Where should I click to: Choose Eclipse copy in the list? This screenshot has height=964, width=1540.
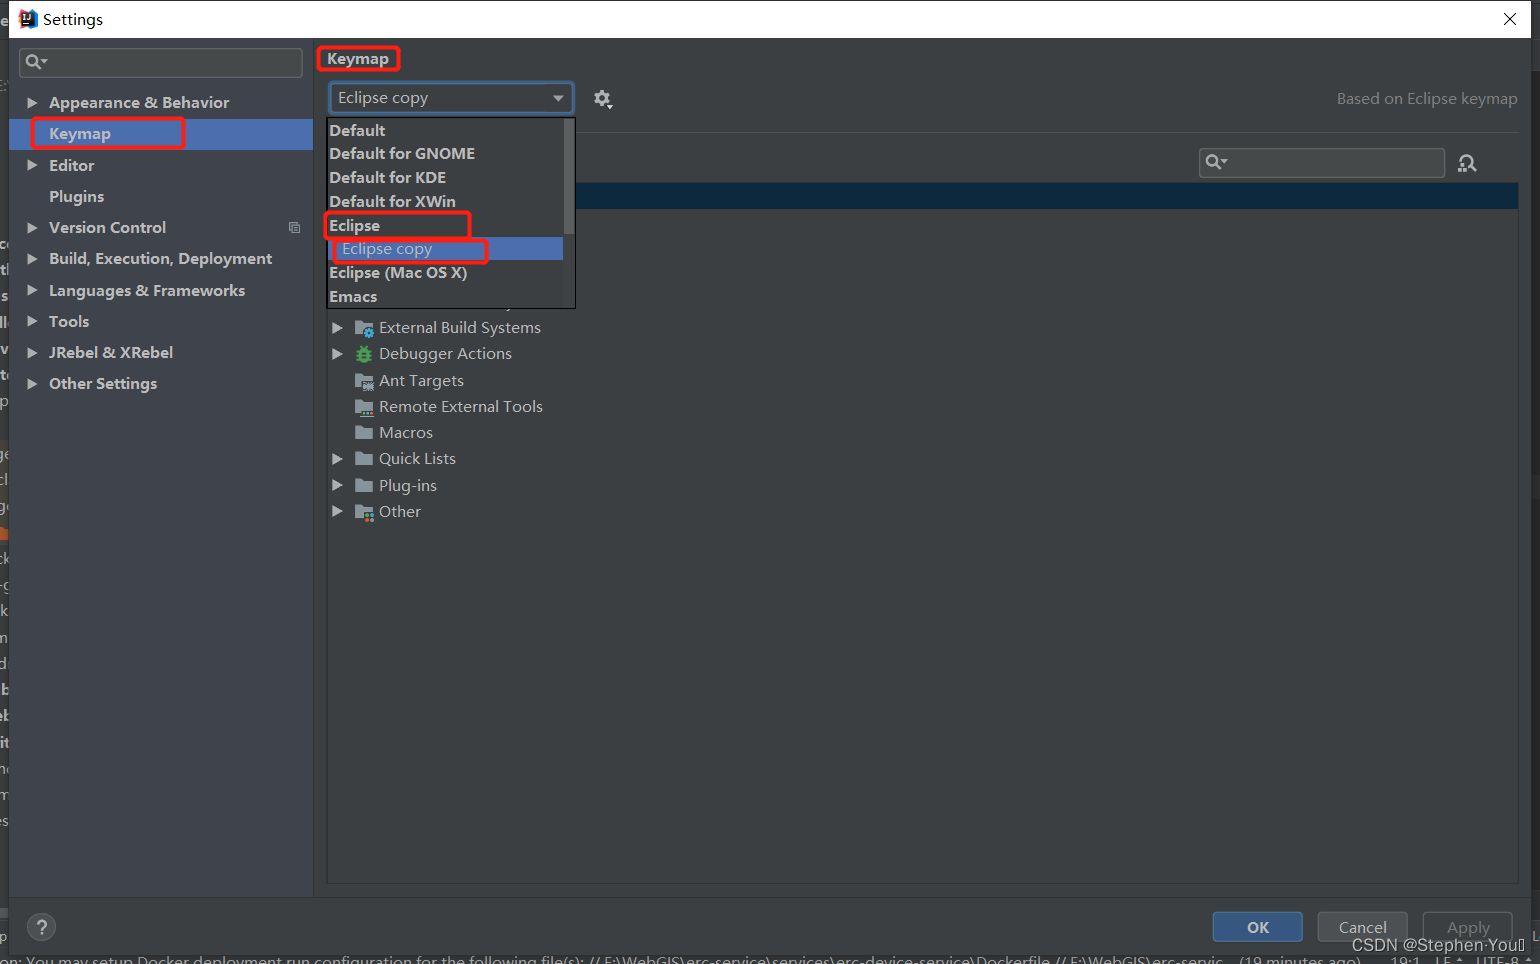tap(446, 249)
